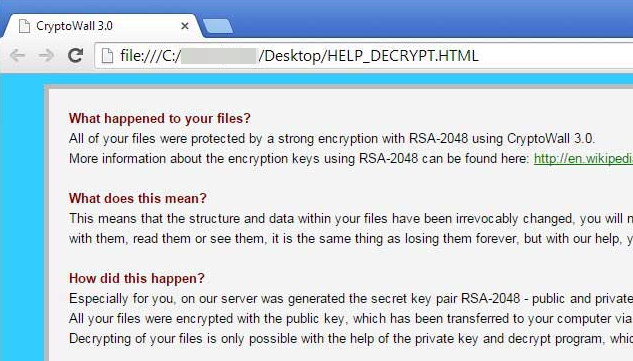Image resolution: width=633 pixels, height=361 pixels.
Task: Close the CryptoWall 3.0 tab
Action: click(185, 26)
